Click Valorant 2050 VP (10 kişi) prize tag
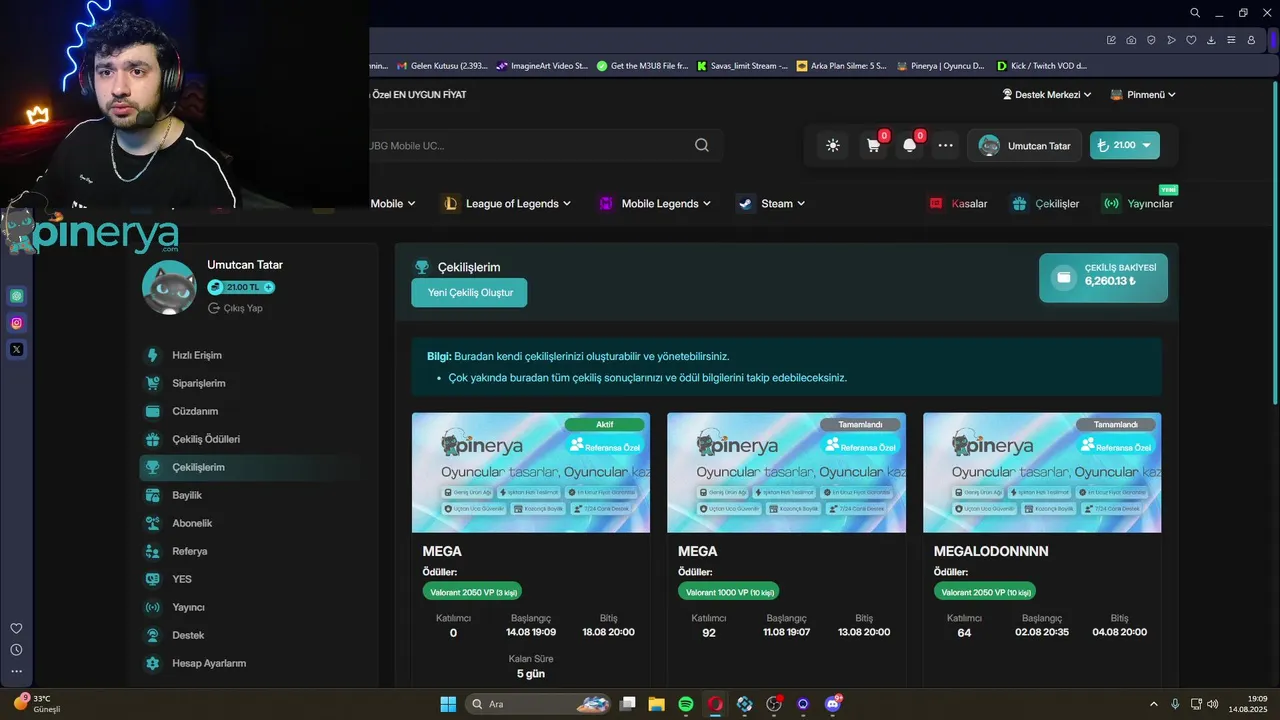The image size is (1280, 720). [x=985, y=592]
